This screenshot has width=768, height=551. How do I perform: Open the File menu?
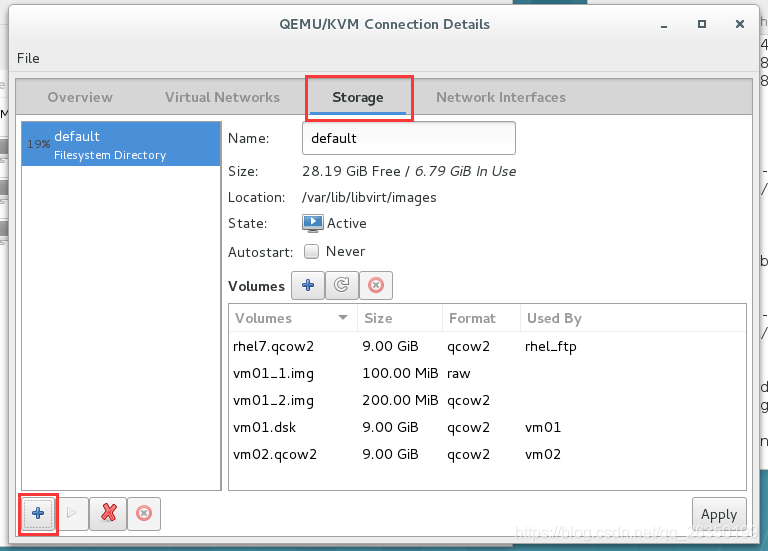(28, 58)
